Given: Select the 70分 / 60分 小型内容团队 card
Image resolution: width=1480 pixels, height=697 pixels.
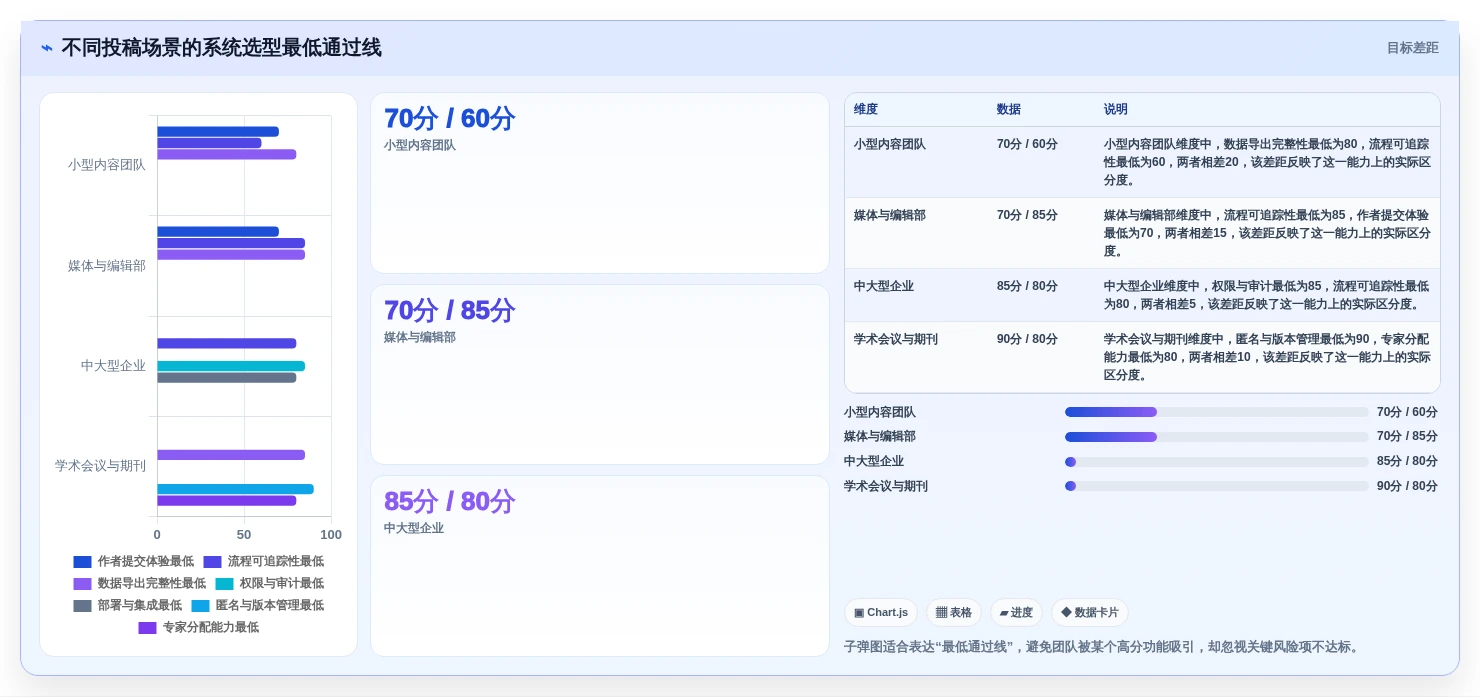Looking at the screenshot, I should 600,183.
